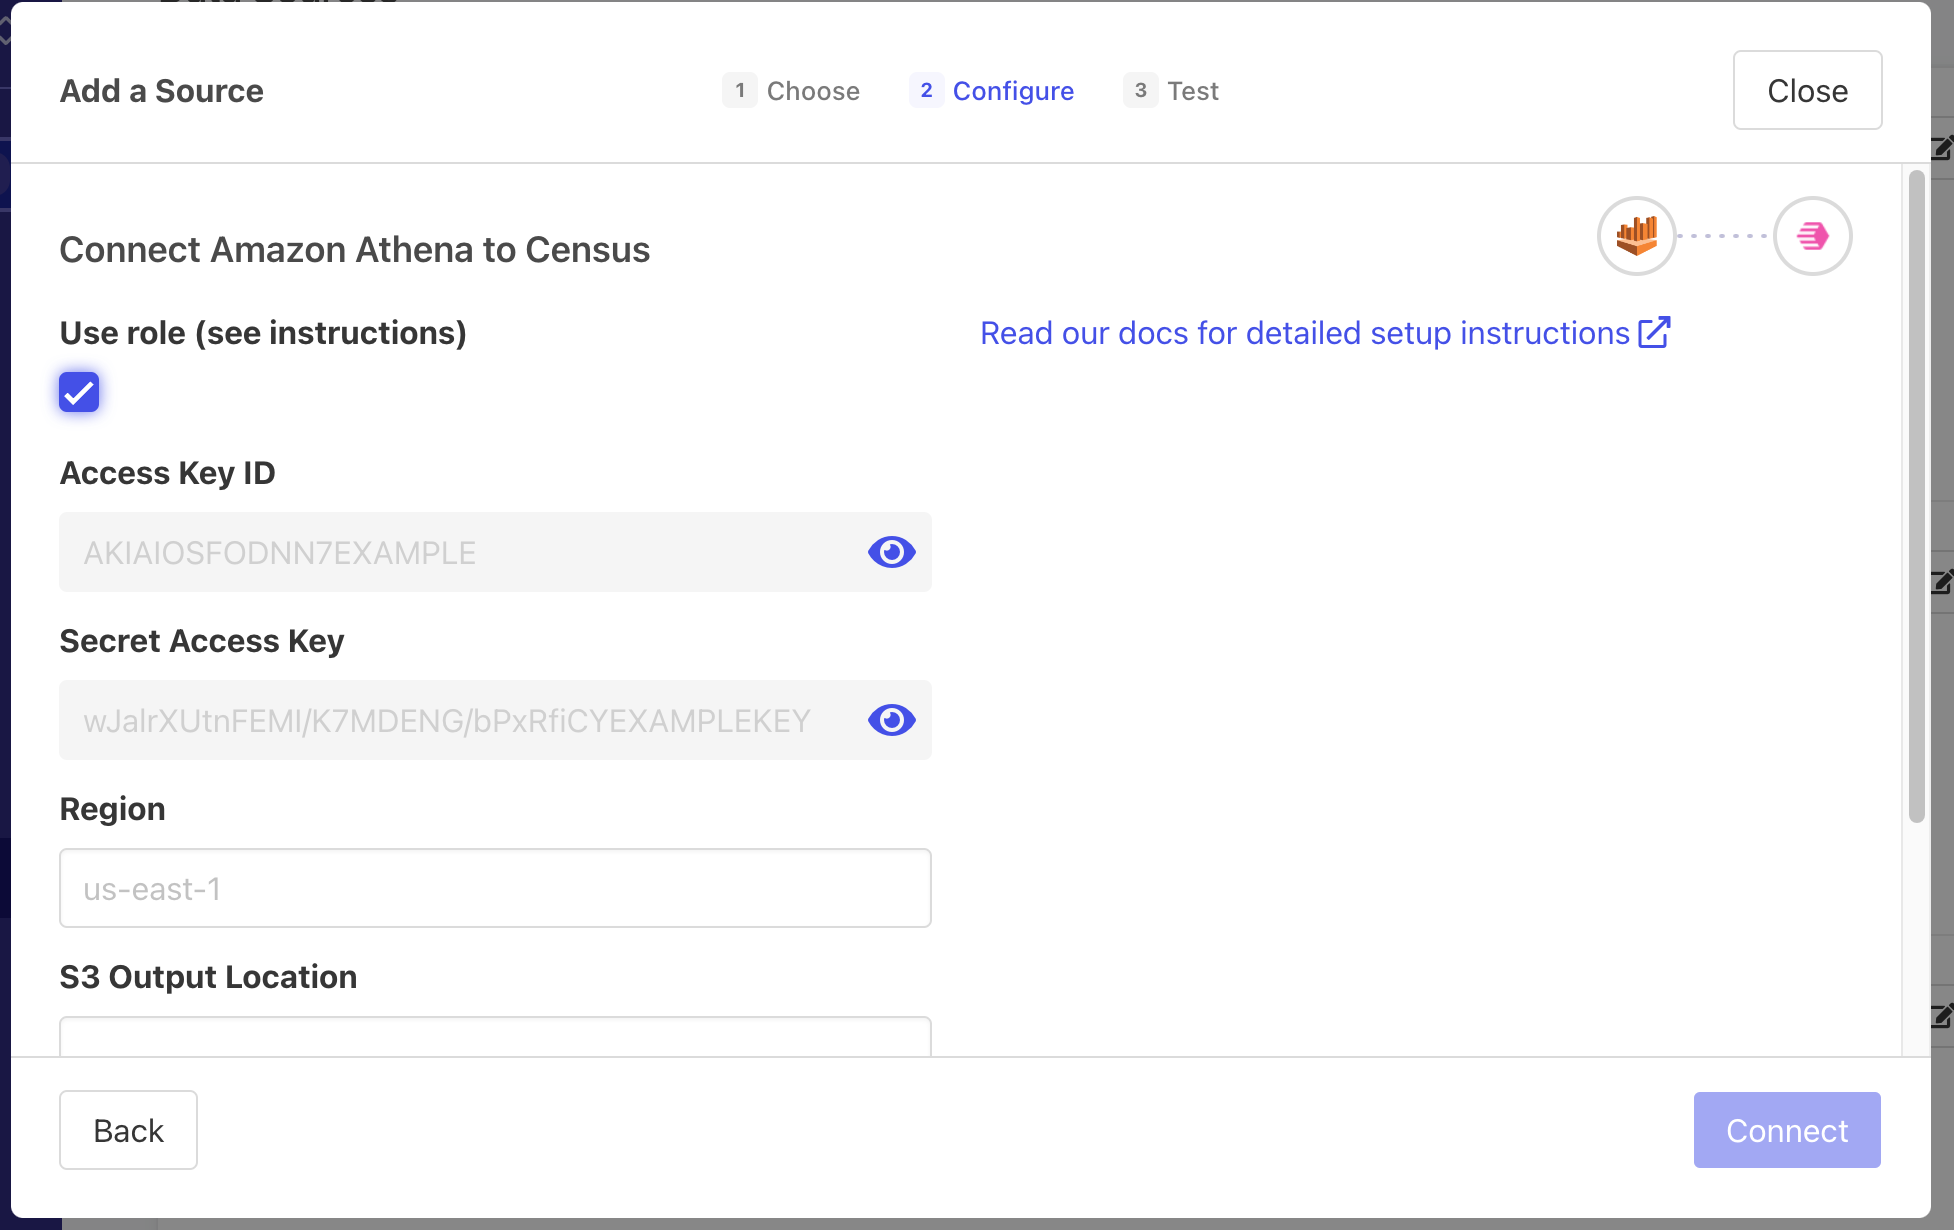Screen dimensions: 1954x1230
Task: Click the external-link icon beside docs text
Action: (x=1654, y=332)
